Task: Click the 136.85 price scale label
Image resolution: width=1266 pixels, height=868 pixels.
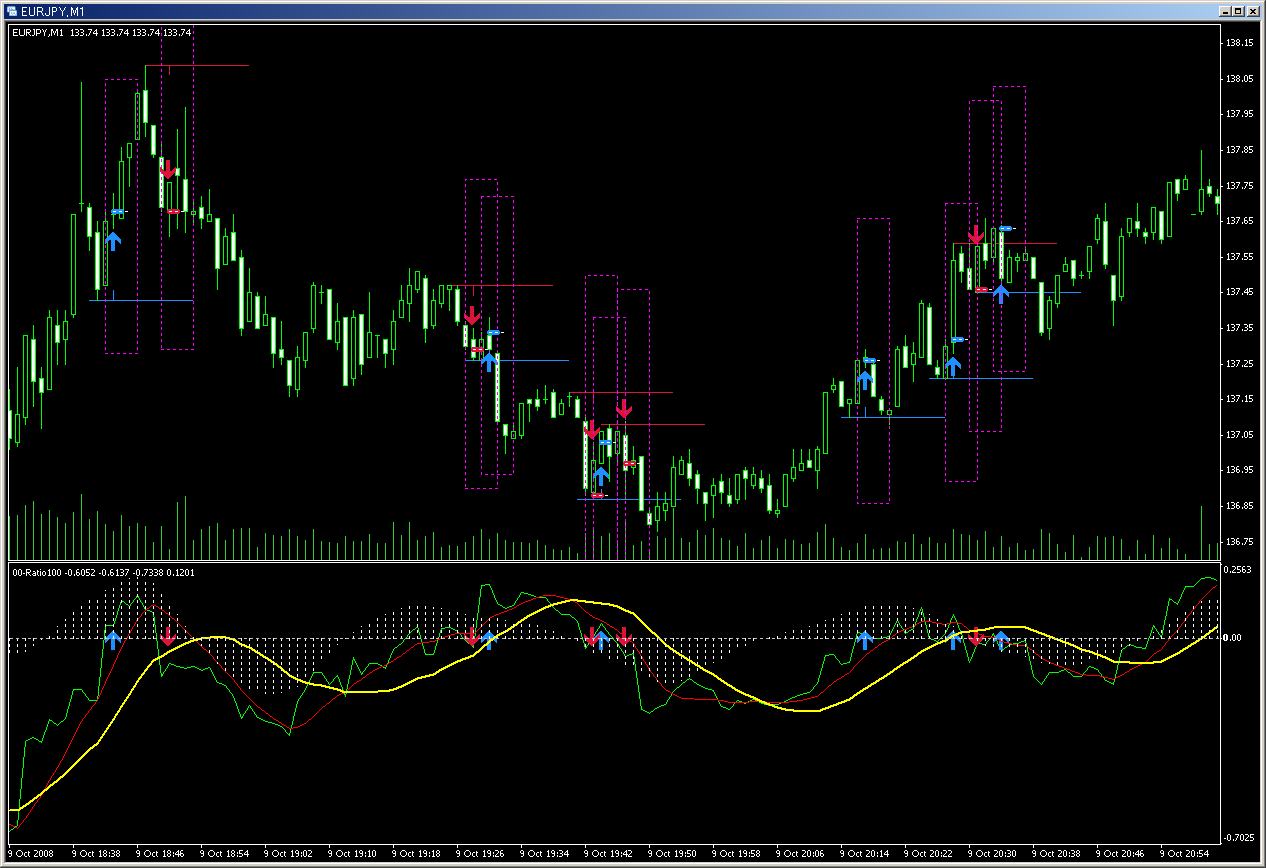Action: coord(1240,506)
